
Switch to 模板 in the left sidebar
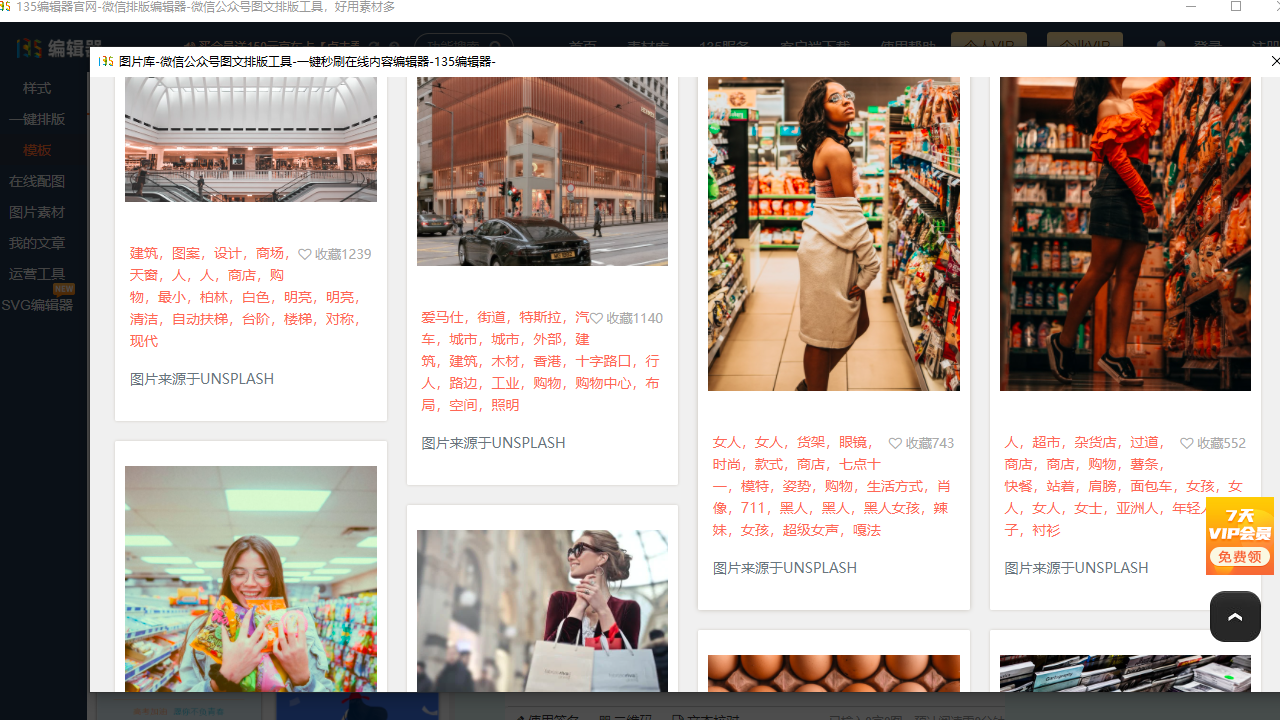[37, 150]
